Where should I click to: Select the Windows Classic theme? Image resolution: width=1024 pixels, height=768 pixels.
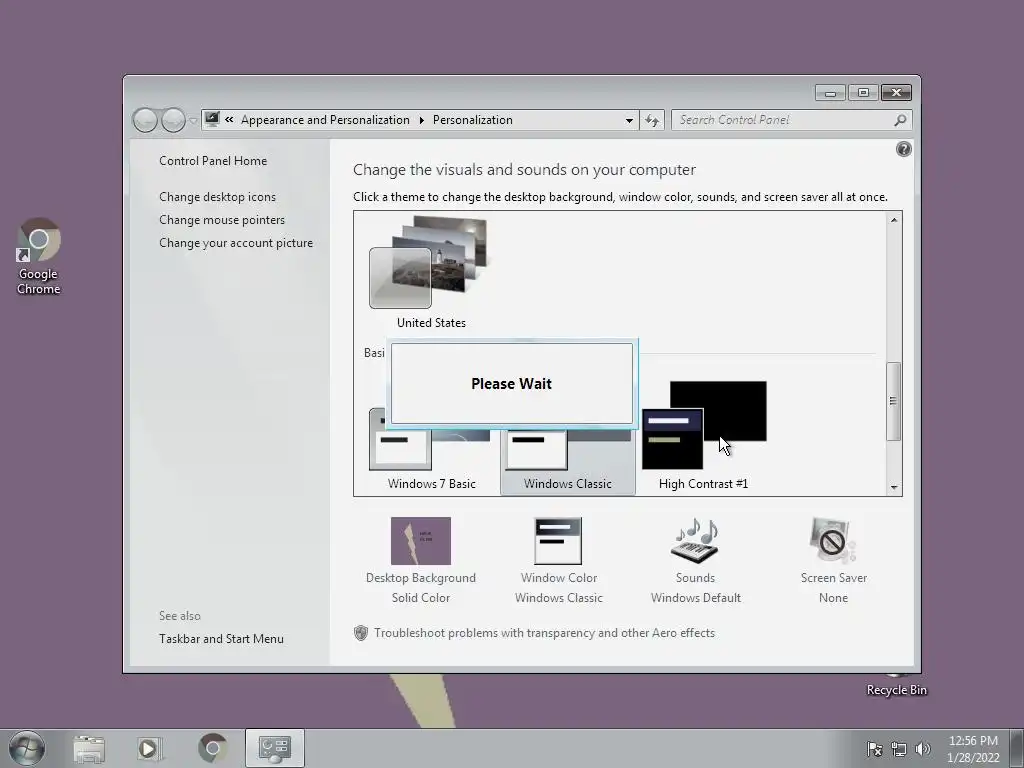[x=568, y=457]
